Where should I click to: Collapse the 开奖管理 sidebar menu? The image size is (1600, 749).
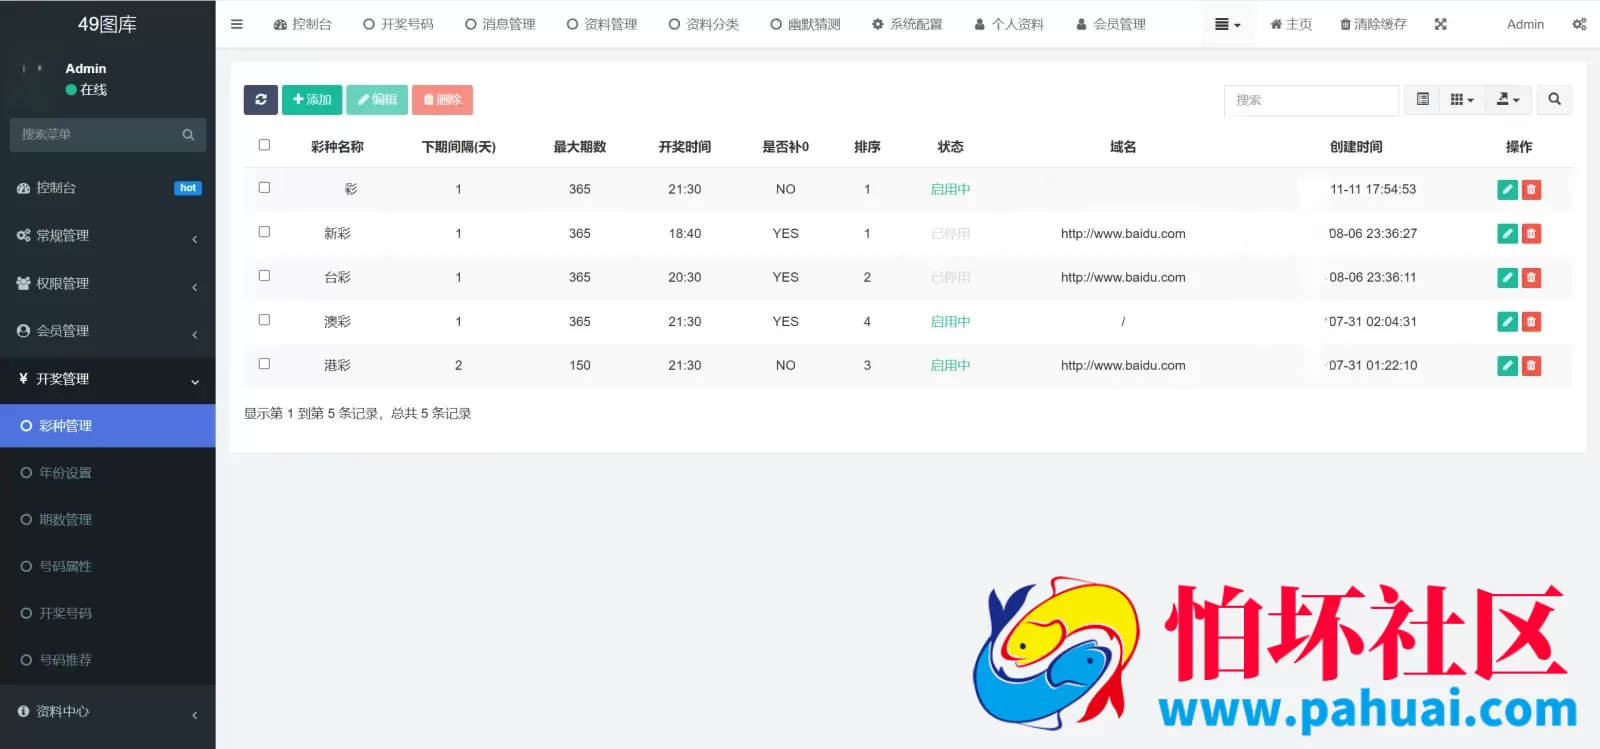click(107, 379)
